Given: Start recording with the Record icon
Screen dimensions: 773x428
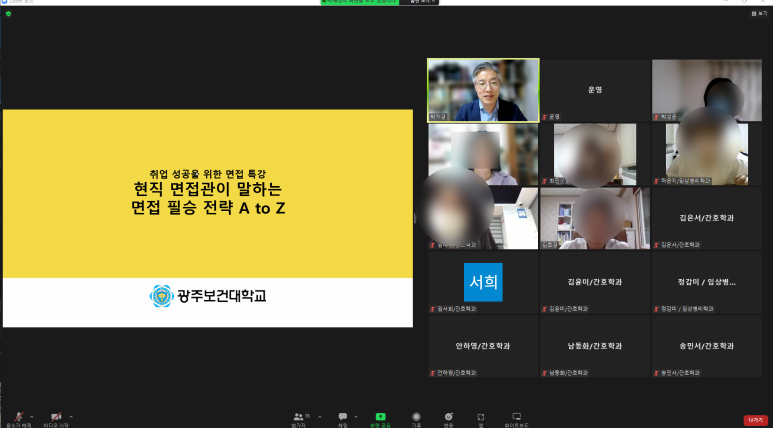Looking at the screenshot, I should tap(416, 417).
